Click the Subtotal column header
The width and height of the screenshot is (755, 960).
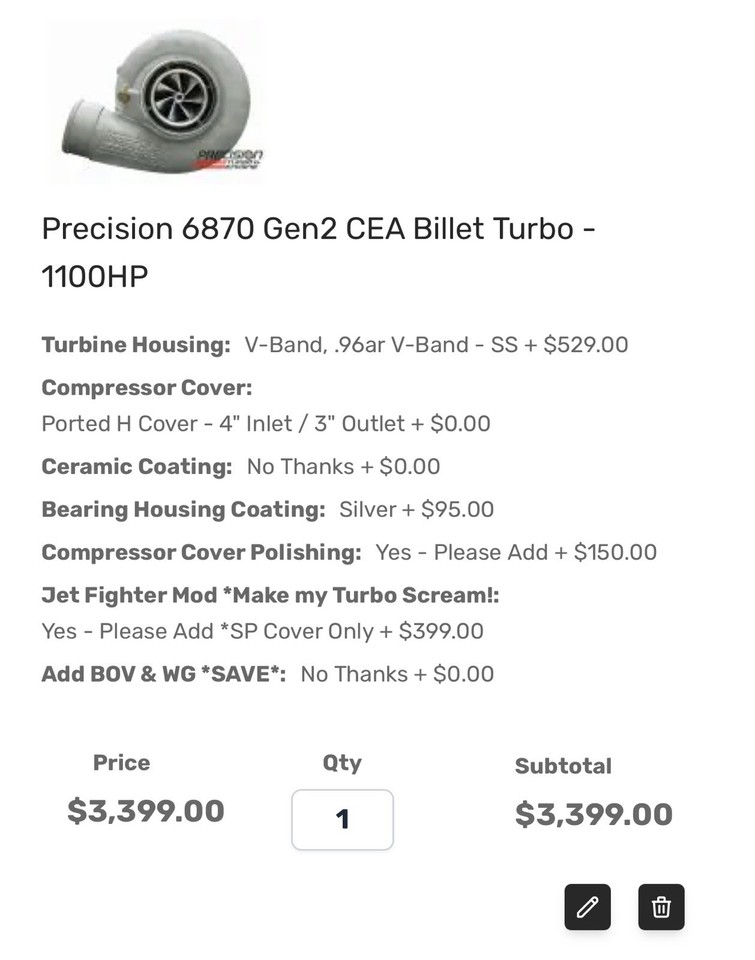(562, 766)
